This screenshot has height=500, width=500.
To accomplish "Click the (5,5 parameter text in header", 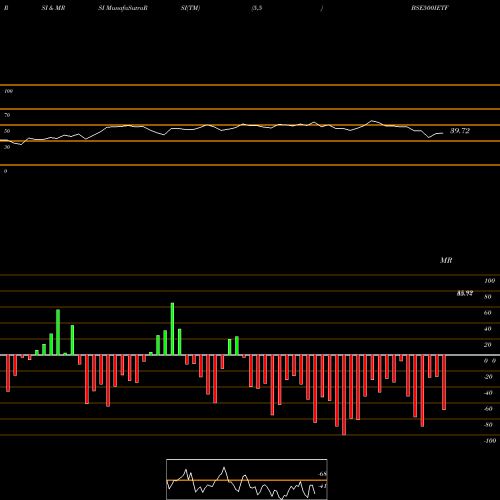I will click(x=257, y=8).
